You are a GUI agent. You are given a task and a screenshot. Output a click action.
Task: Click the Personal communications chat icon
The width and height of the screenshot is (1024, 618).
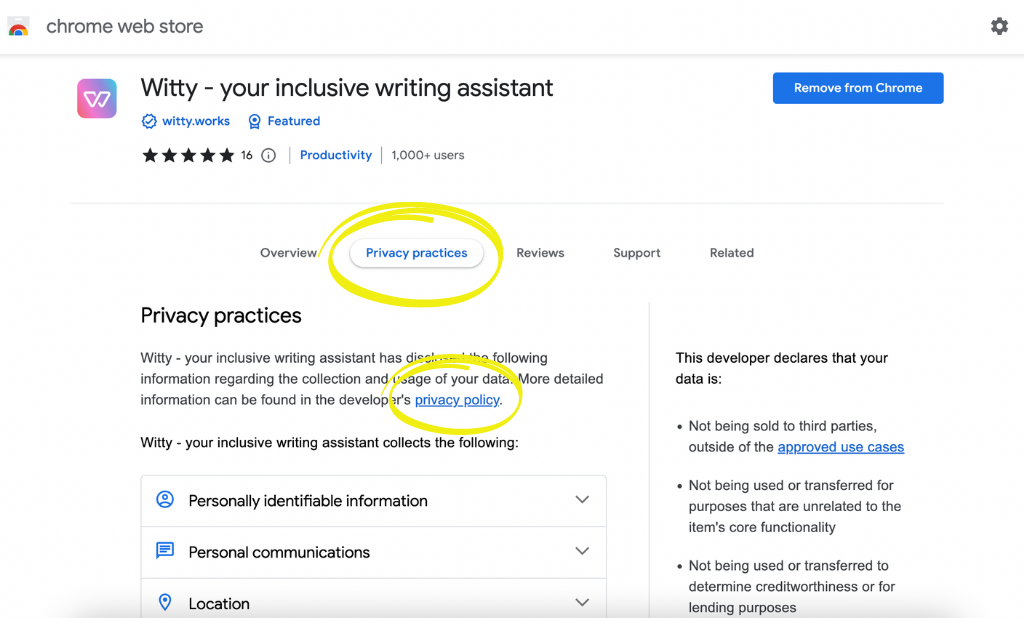165,552
